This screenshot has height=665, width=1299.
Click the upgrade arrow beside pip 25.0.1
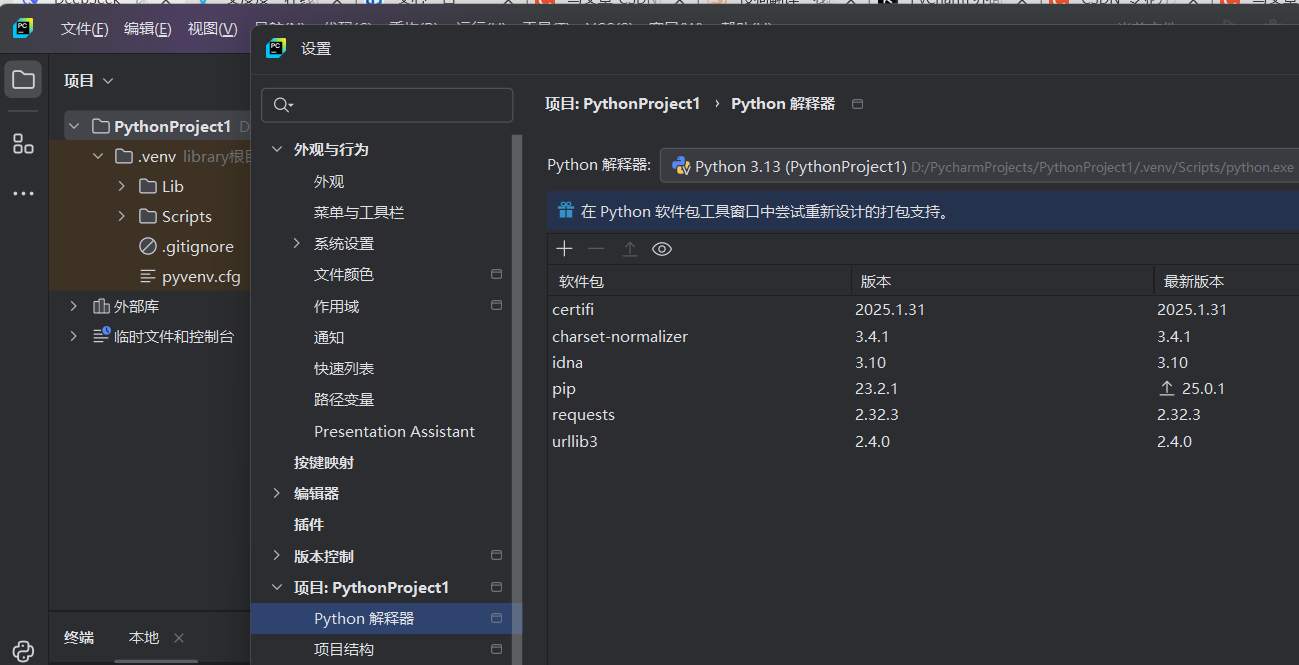pos(1166,388)
